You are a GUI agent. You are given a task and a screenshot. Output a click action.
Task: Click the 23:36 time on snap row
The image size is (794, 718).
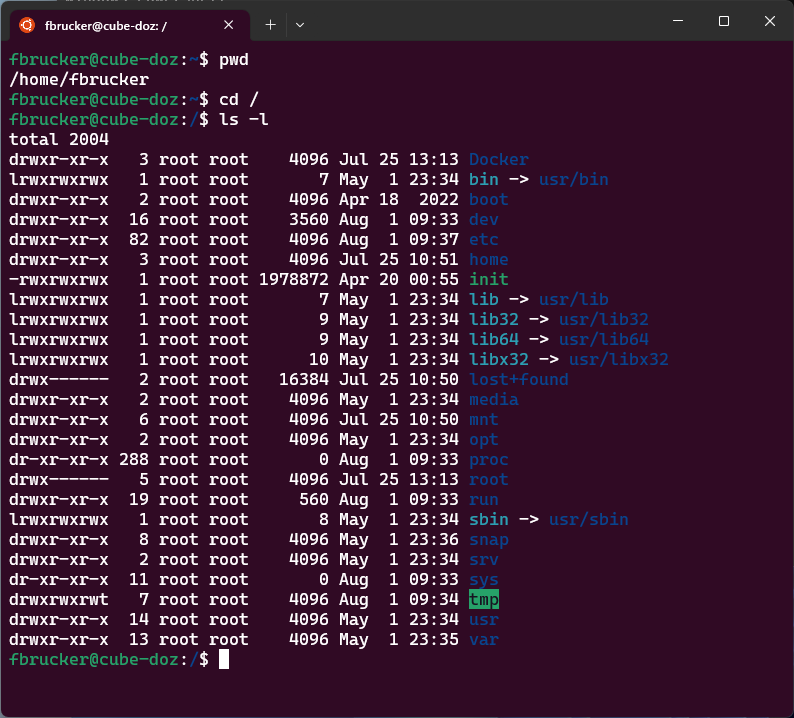(x=433, y=540)
